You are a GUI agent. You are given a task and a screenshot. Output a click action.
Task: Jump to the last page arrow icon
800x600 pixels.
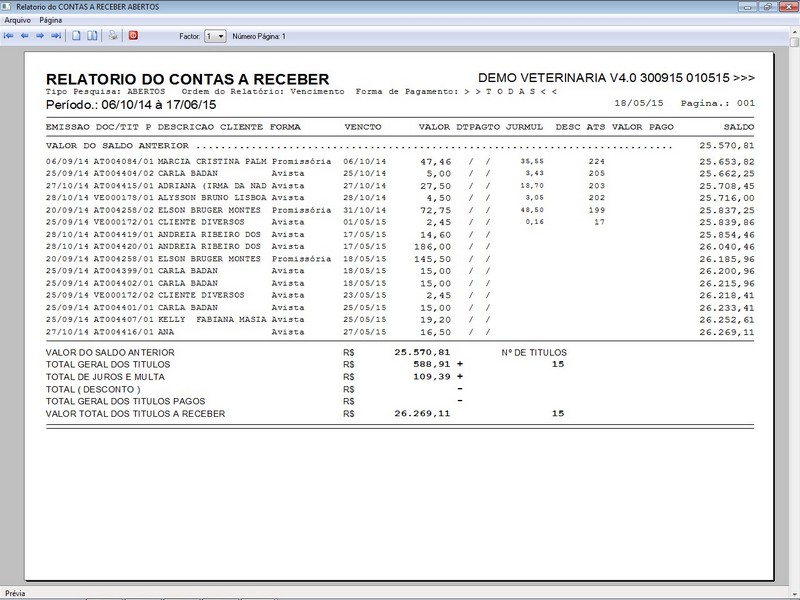click(56, 36)
